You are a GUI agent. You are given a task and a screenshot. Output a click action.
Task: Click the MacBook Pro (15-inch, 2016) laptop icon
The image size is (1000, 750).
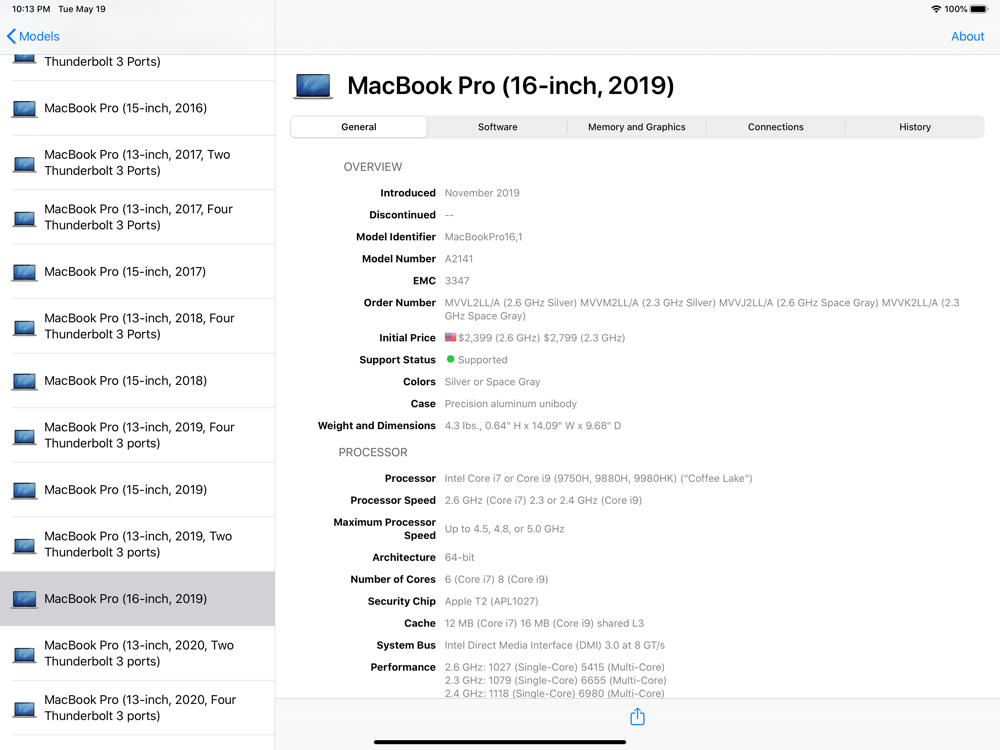pyautogui.click(x=25, y=109)
